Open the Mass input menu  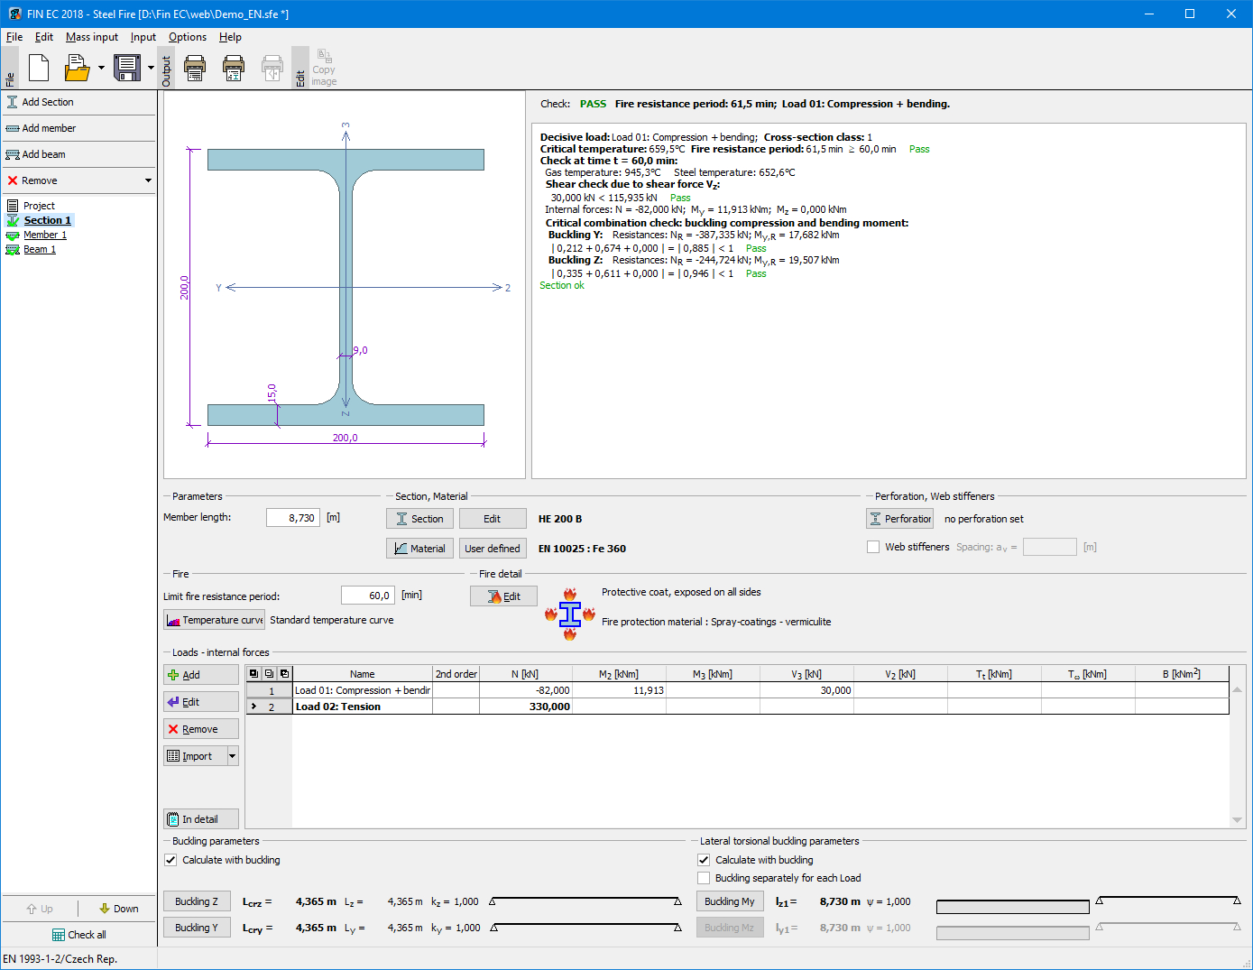tap(91, 37)
